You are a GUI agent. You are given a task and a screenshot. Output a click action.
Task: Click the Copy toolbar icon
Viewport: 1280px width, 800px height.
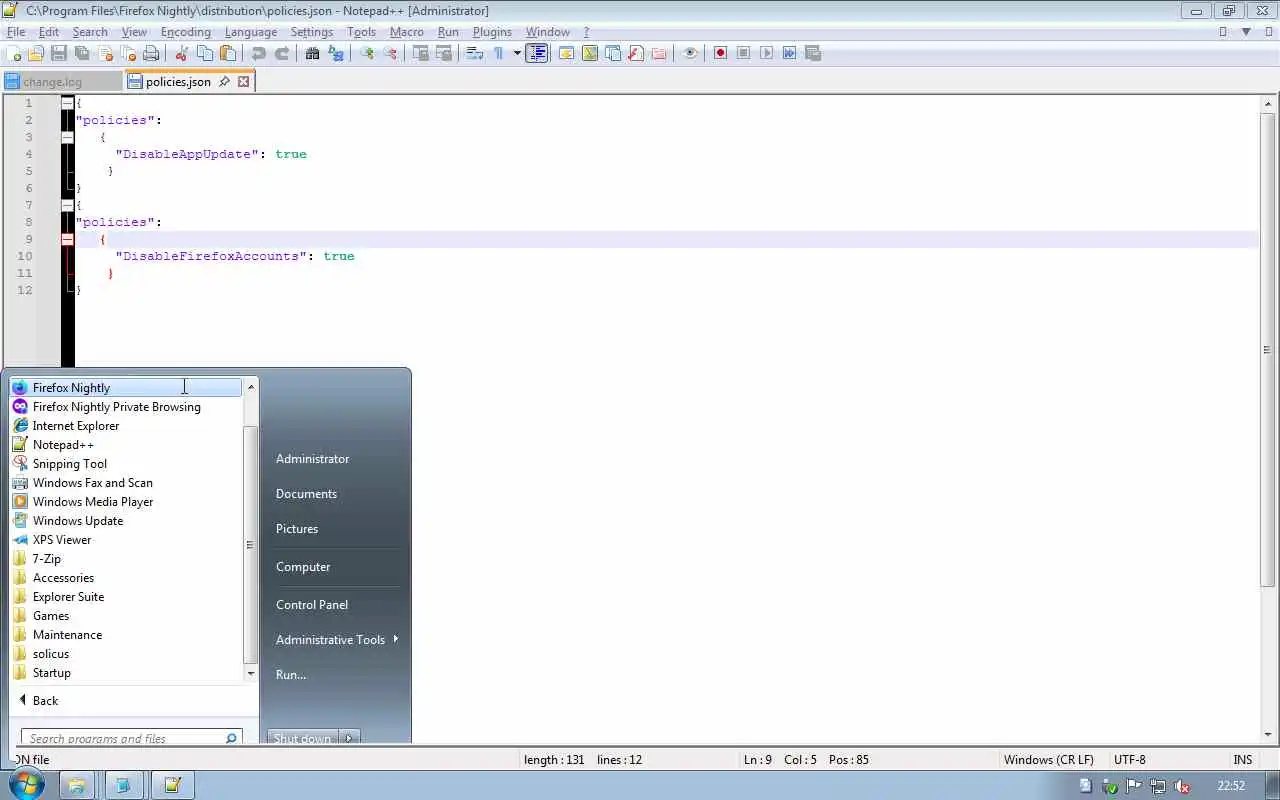(x=205, y=53)
